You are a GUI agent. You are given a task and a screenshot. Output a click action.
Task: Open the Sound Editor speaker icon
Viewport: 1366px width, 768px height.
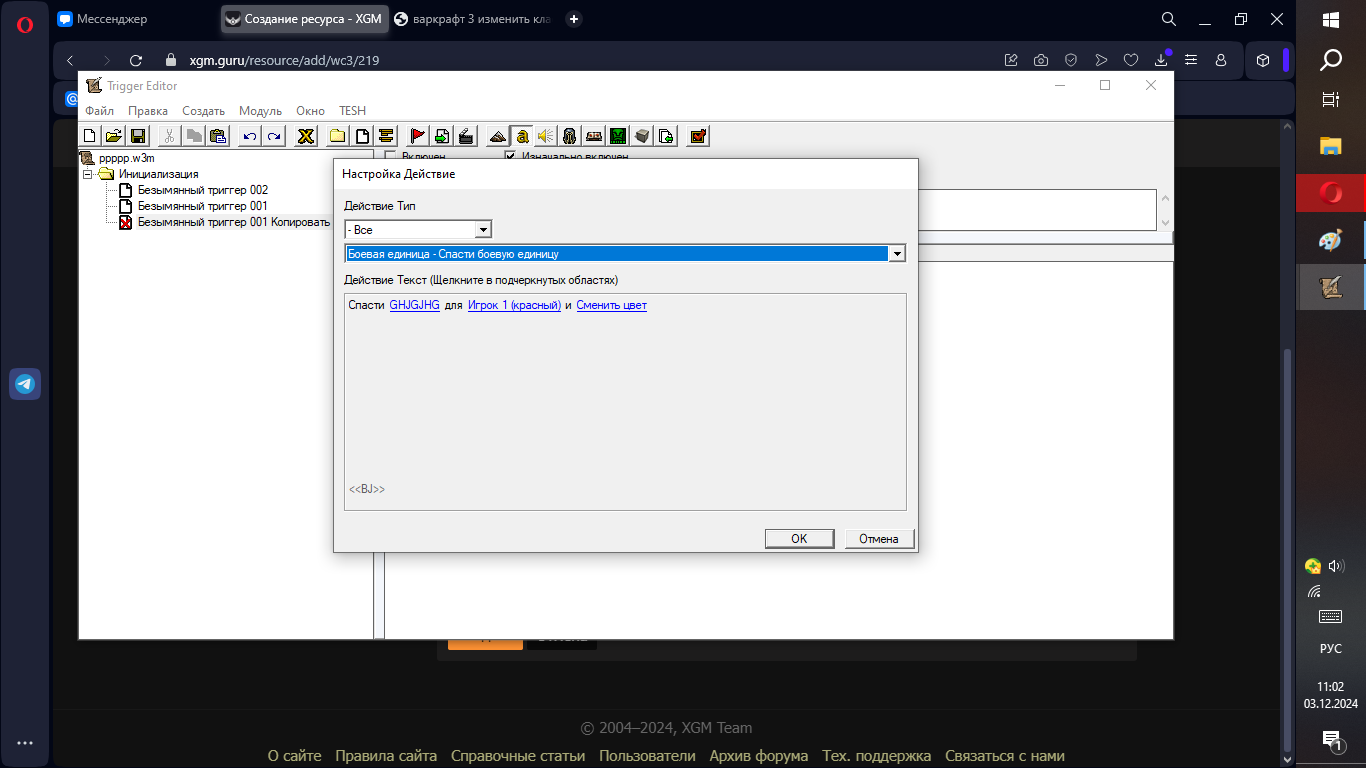(x=546, y=136)
